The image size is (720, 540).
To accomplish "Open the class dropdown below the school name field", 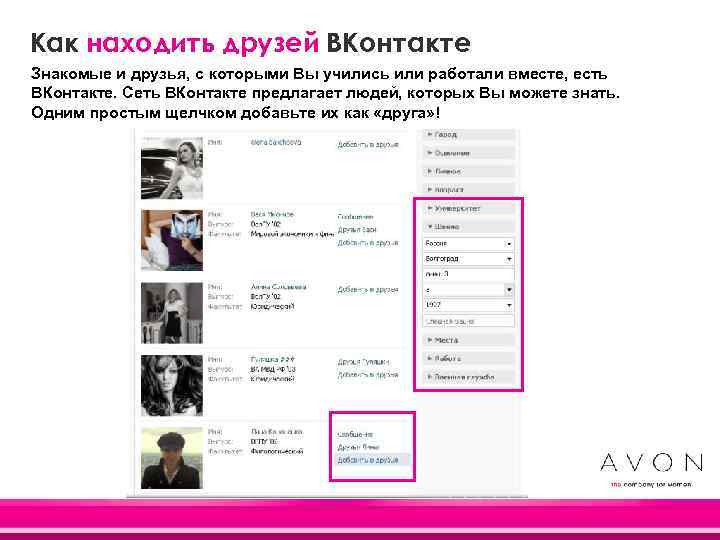I will [x=468, y=290].
